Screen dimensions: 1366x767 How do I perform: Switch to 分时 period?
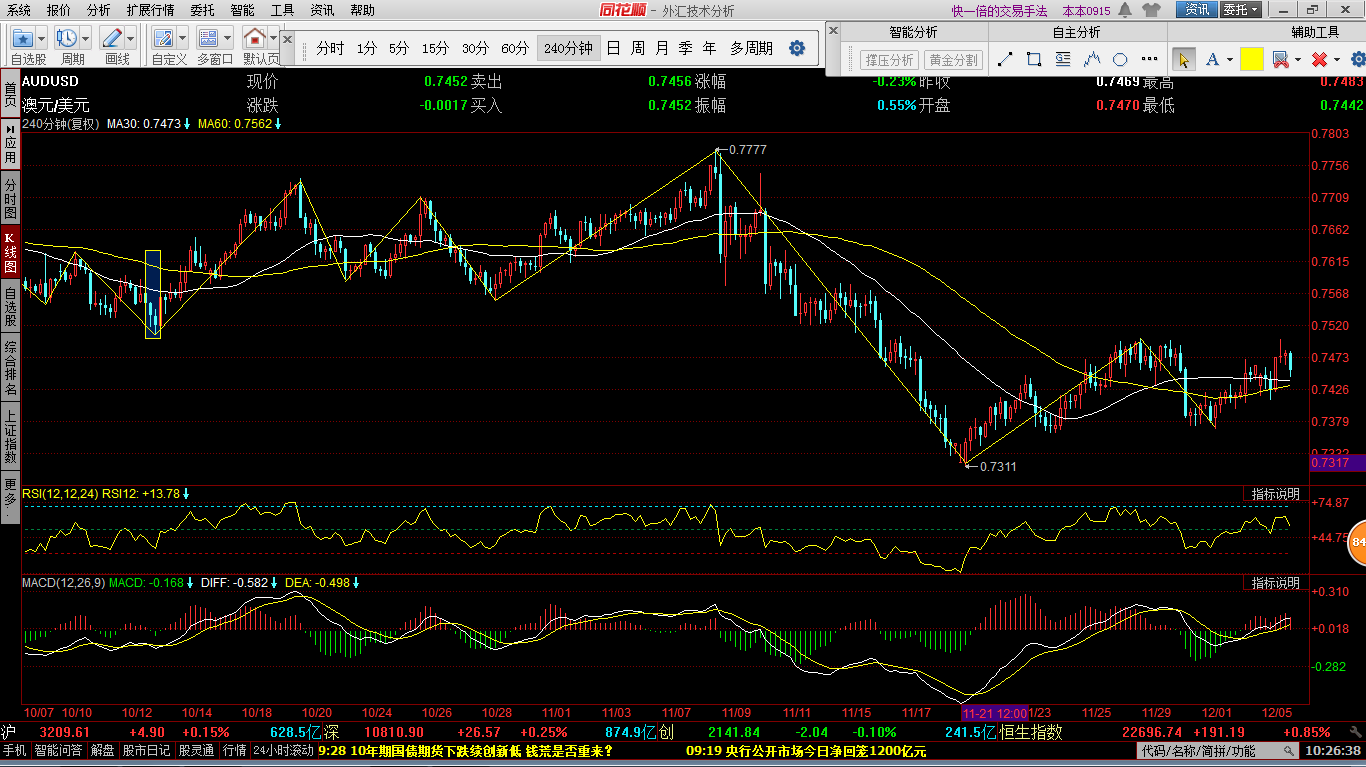coord(330,48)
